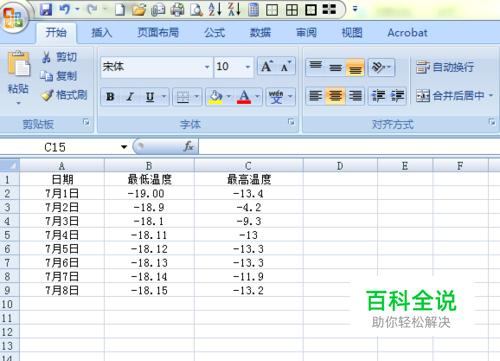Switch to the 开始 tab
Image resolution: width=500 pixels, height=361 pixels.
[x=56, y=33]
